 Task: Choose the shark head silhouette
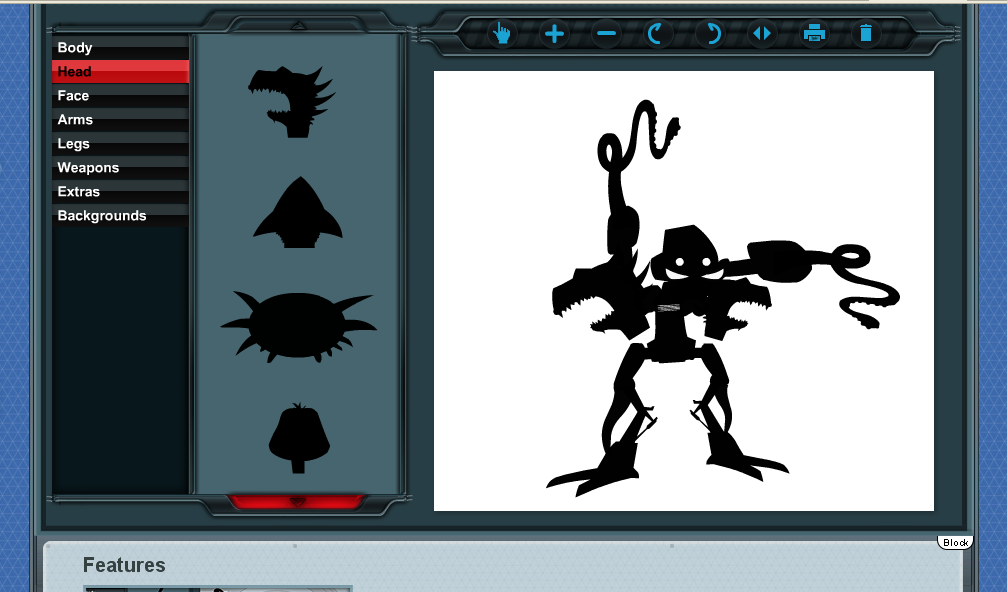point(298,213)
